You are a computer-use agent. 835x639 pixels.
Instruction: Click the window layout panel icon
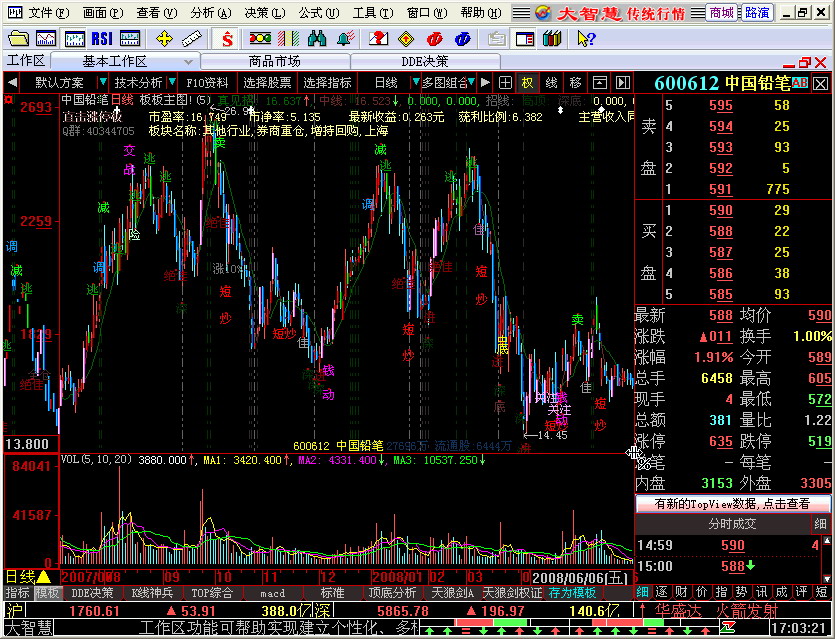click(525, 38)
